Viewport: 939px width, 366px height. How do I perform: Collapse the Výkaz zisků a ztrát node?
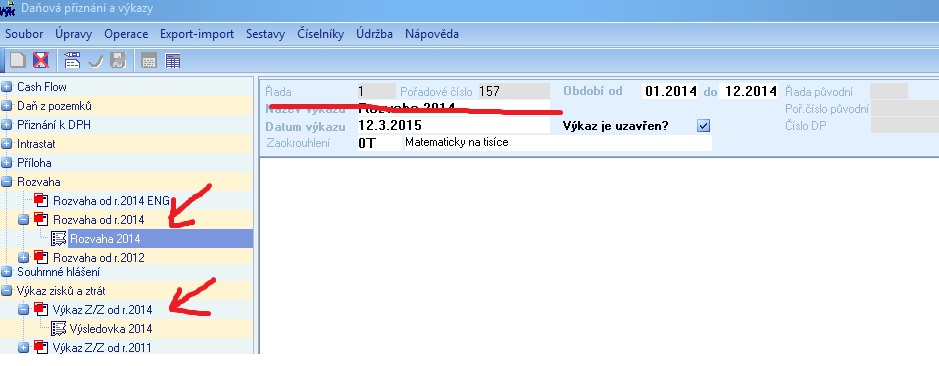(x=7, y=291)
